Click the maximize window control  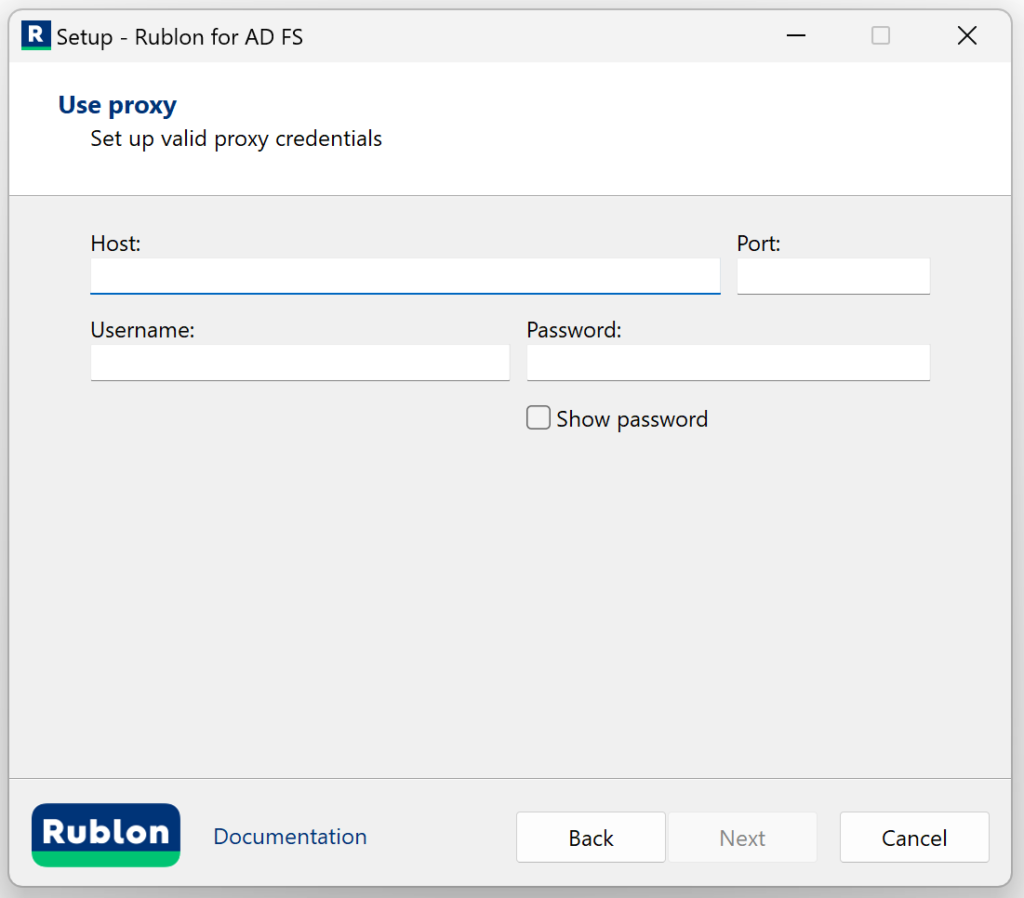click(x=880, y=35)
